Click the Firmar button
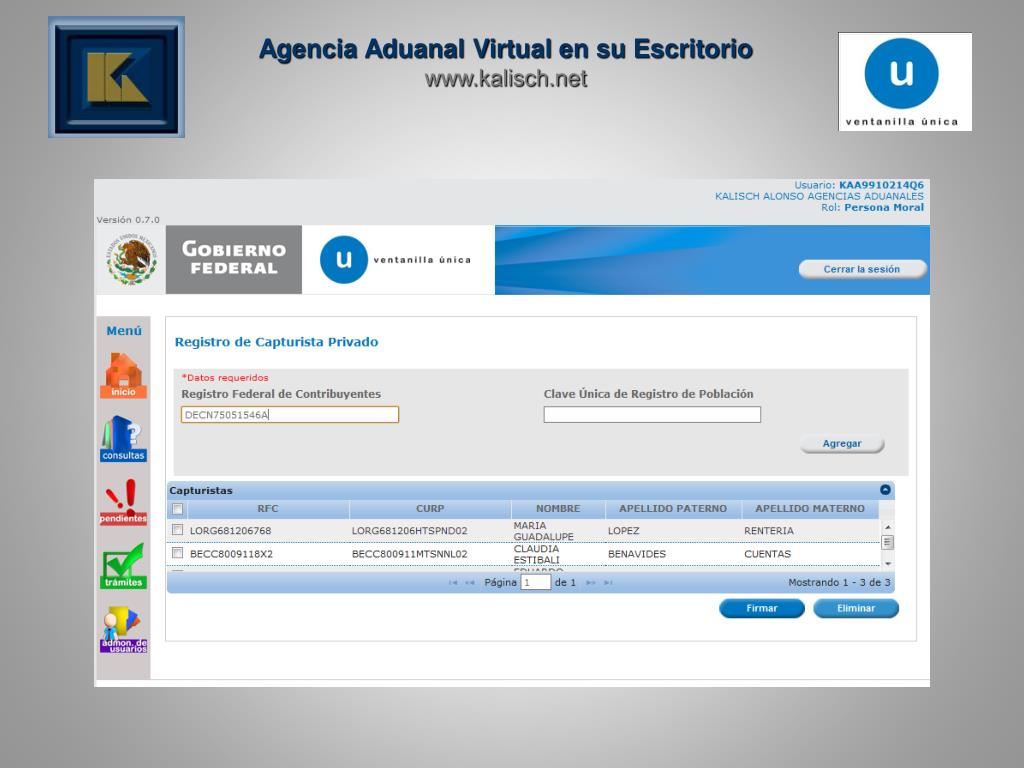The image size is (1024, 768). (761, 608)
